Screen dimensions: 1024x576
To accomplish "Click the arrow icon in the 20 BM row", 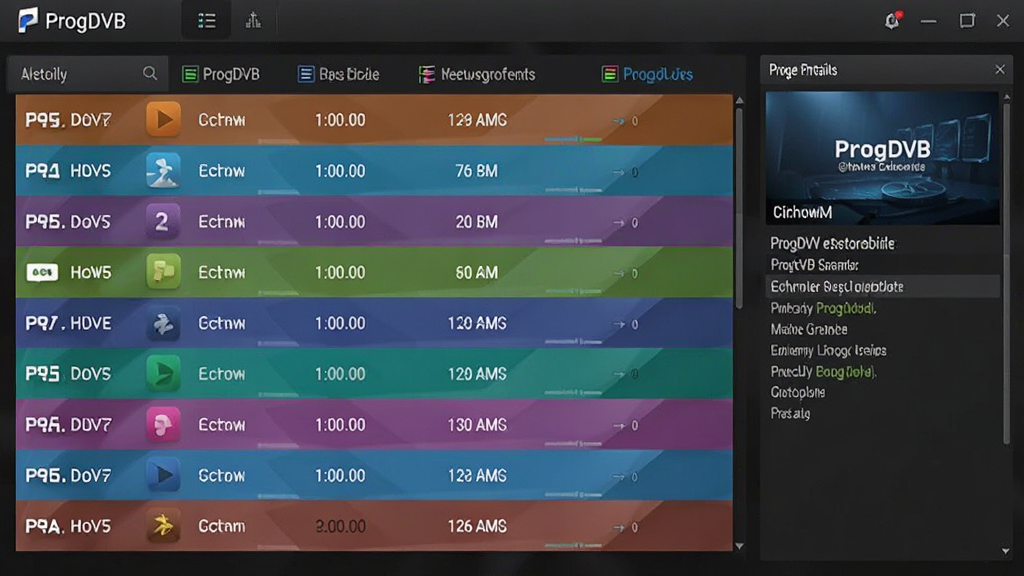I will (618, 223).
